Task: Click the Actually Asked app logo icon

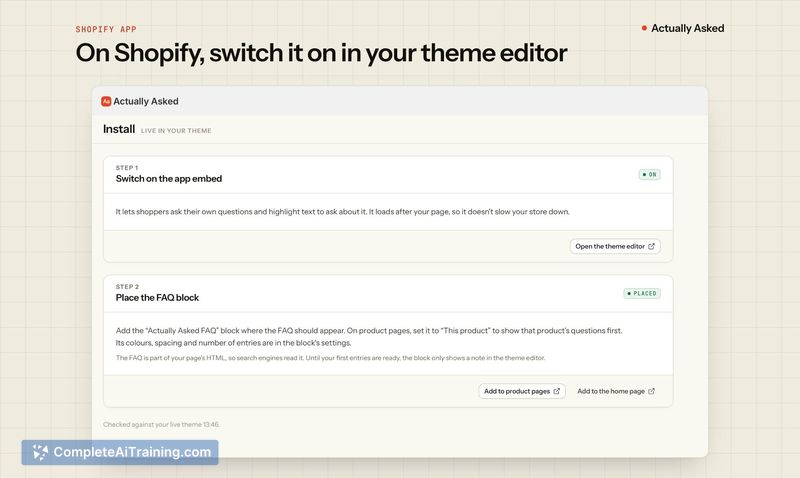Action: tap(106, 101)
